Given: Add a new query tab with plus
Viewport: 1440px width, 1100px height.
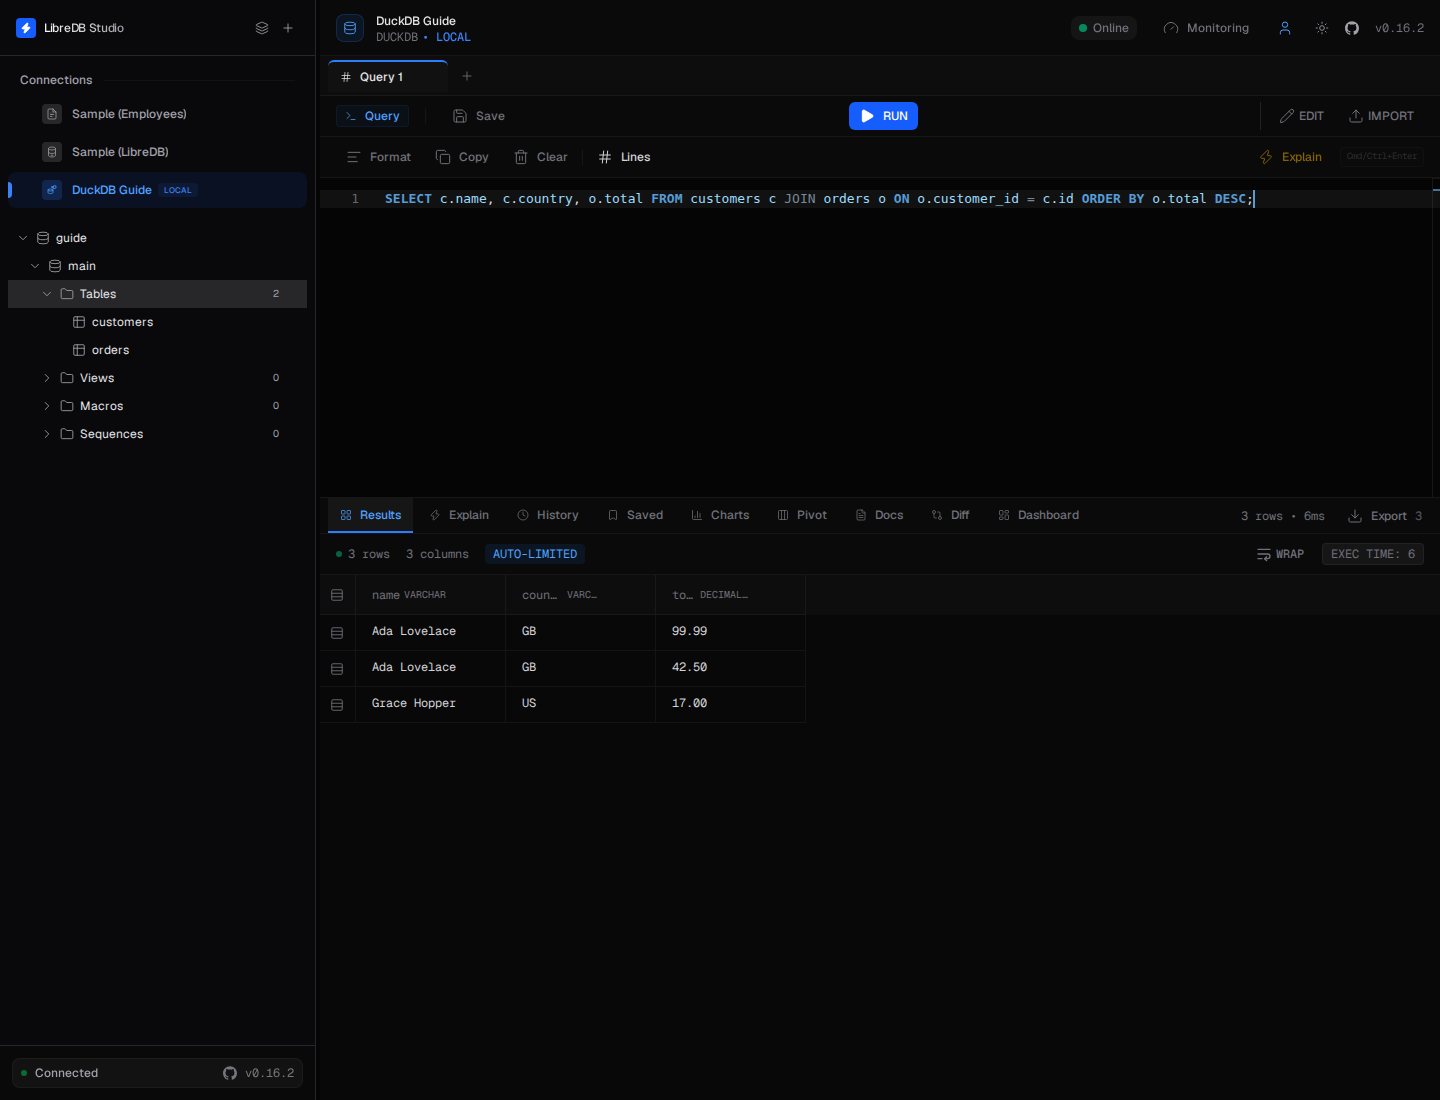Looking at the screenshot, I should click(x=467, y=76).
